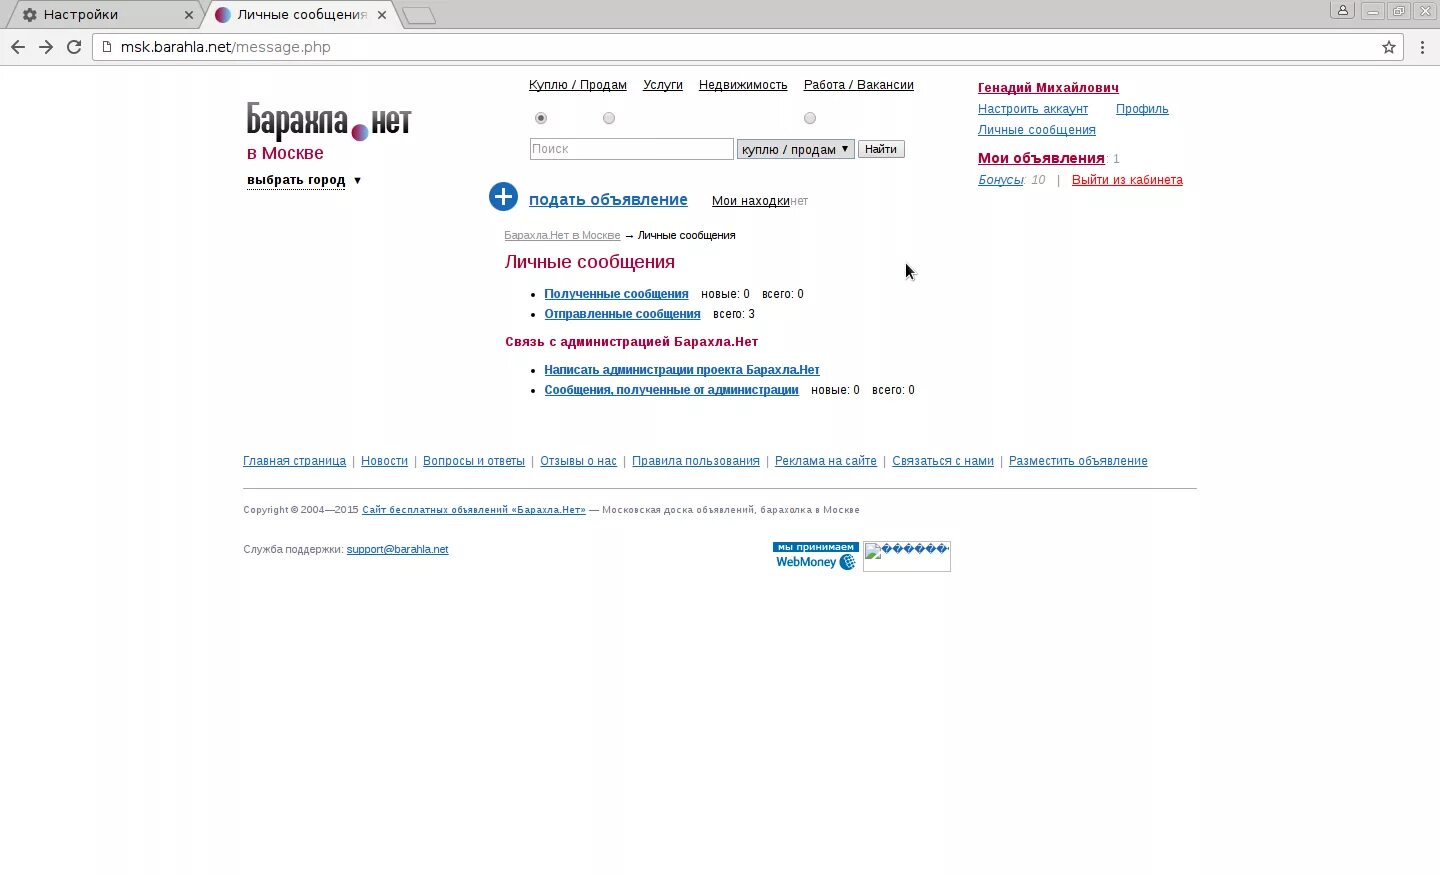The height and width of the screenshot is (874, 1440).
Task: Click the Генадий Михайлович user name
Action: [x=1048, y=88]
